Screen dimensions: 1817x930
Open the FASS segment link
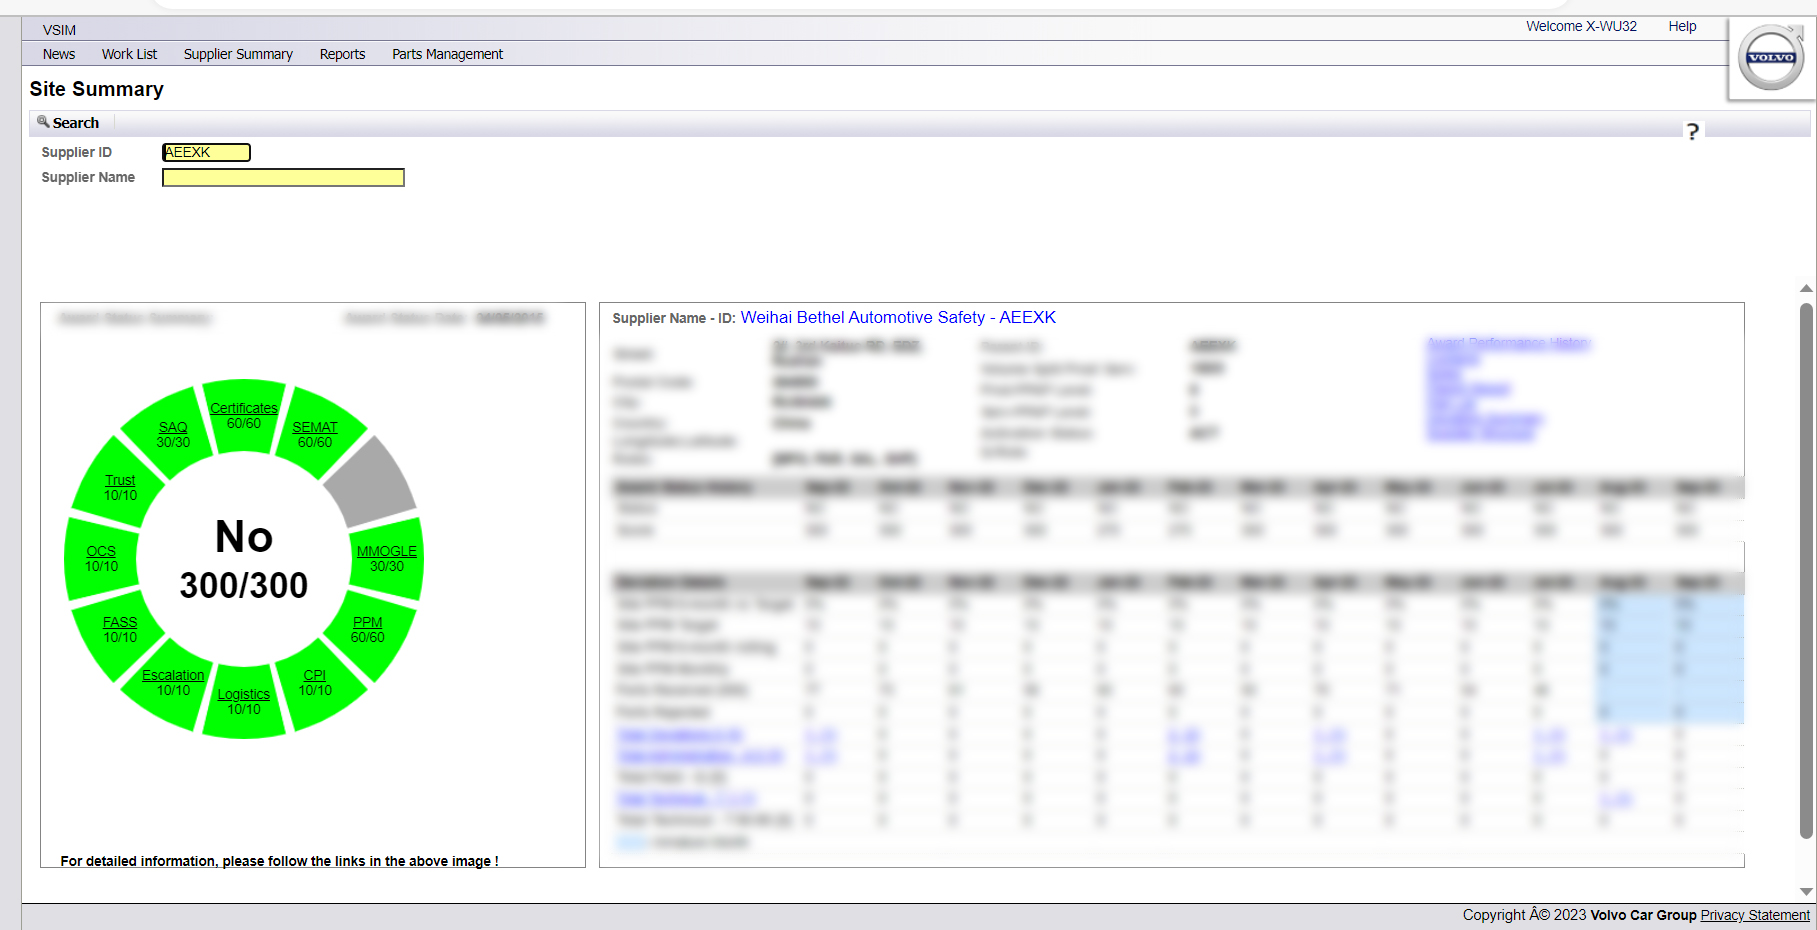pyautogui.click(x=120, y=622)
